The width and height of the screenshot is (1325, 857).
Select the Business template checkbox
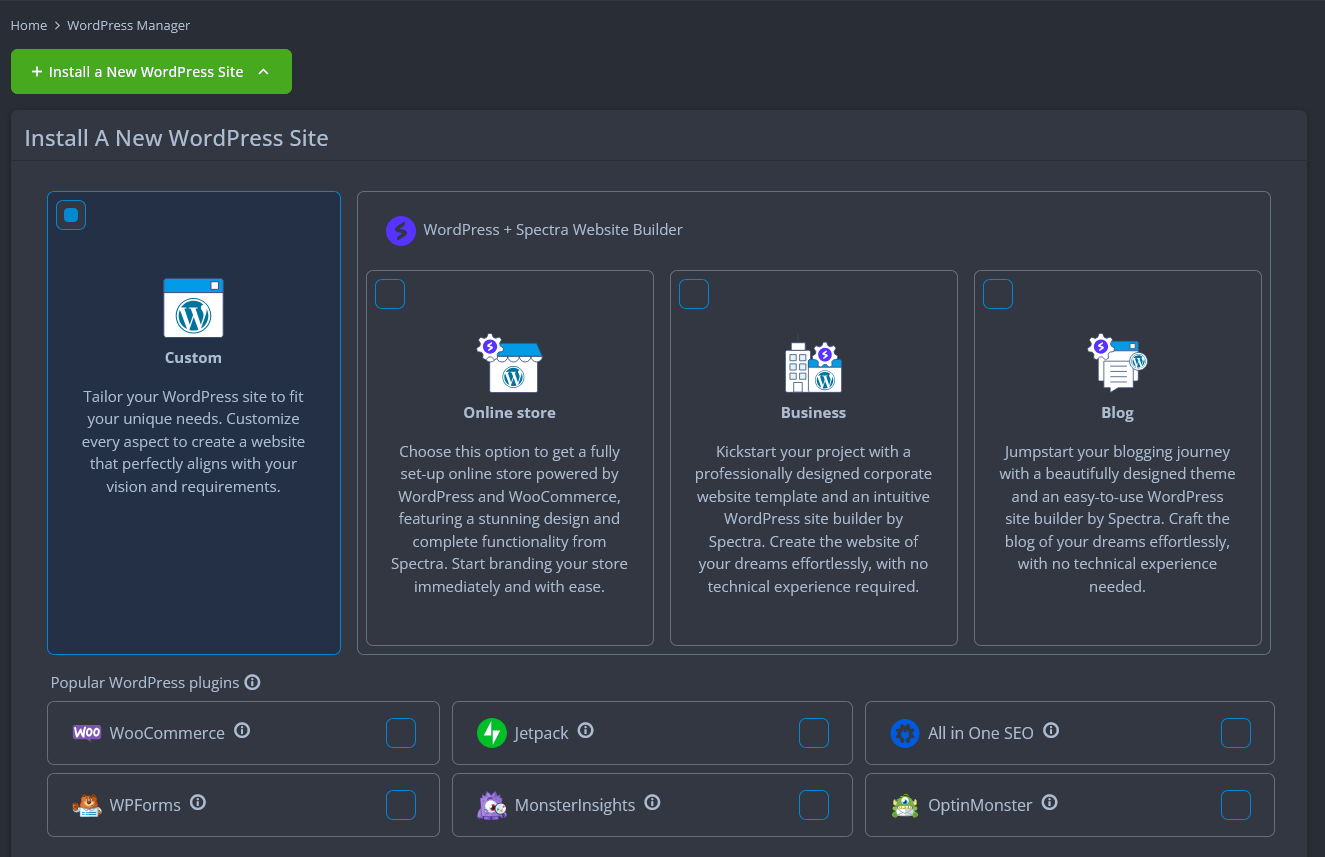[x=694, y=294]
